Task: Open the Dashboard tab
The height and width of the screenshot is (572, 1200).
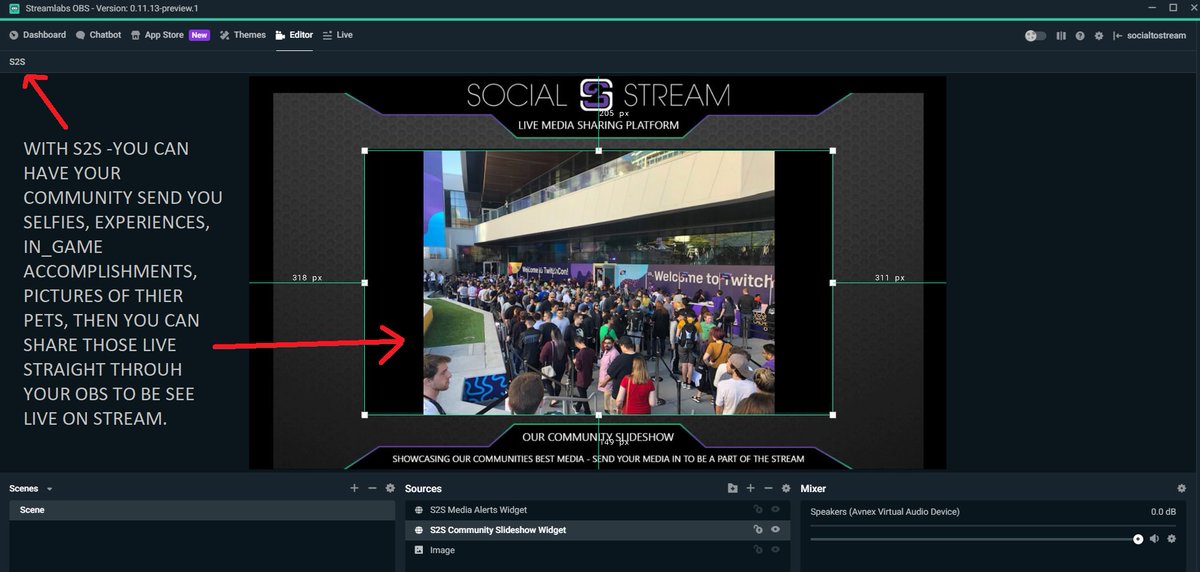Action: [37, 35]
